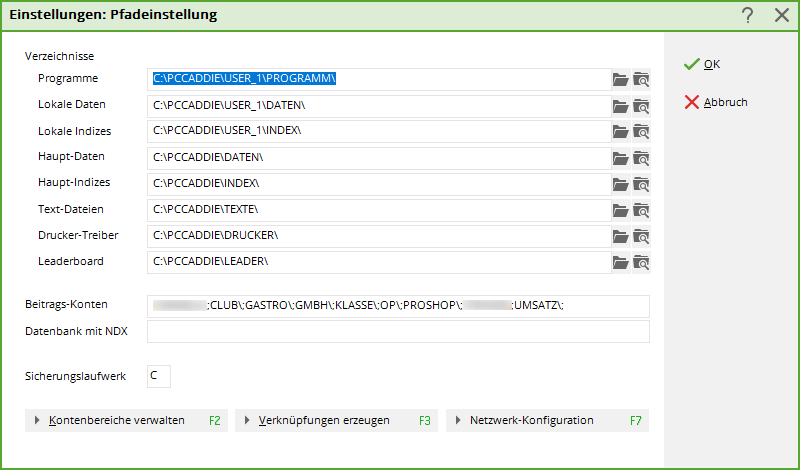Click the Text-Dateien label

[71, 209]
